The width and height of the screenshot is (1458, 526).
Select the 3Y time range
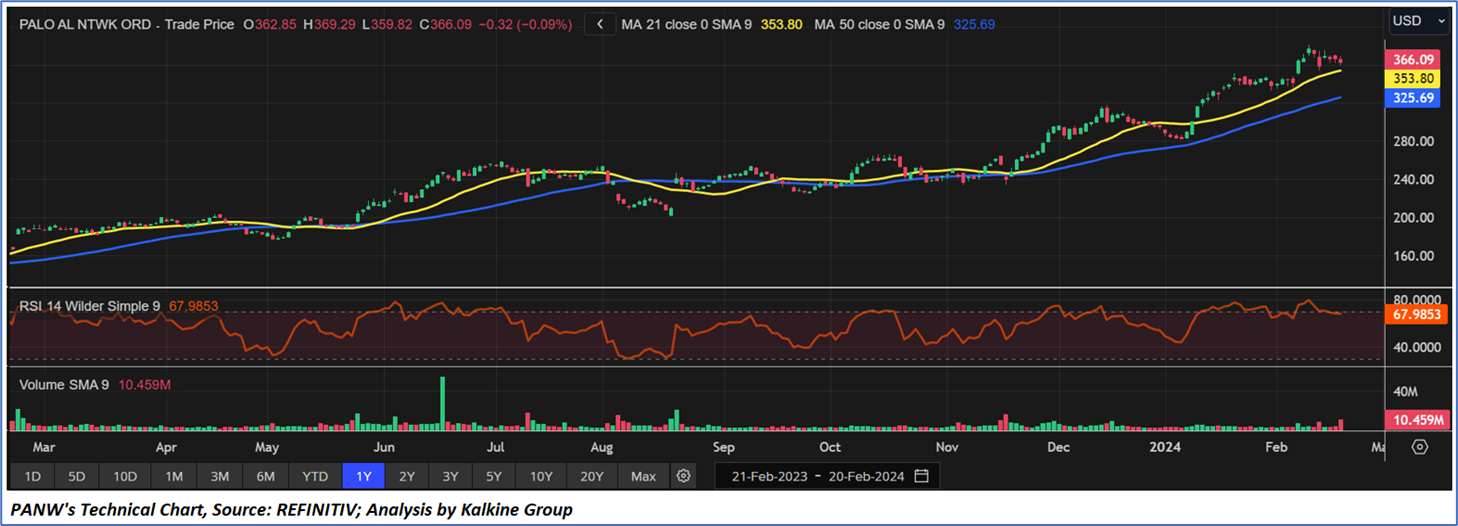[x=450, y=476]
